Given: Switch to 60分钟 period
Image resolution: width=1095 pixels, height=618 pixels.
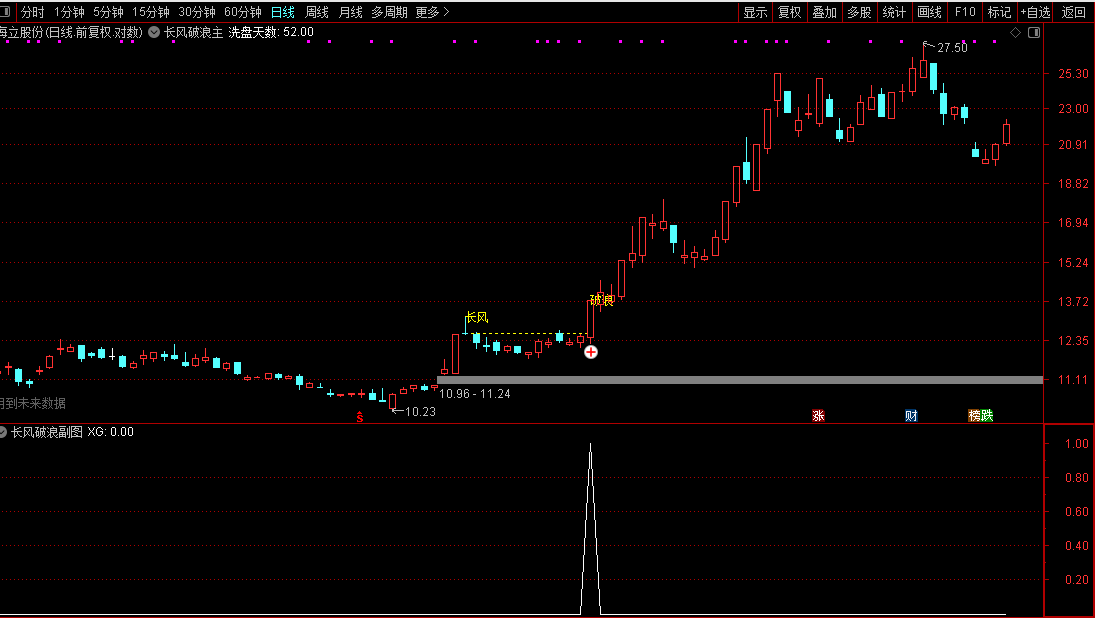Looking at the screenshot, I should pos(243,12).
